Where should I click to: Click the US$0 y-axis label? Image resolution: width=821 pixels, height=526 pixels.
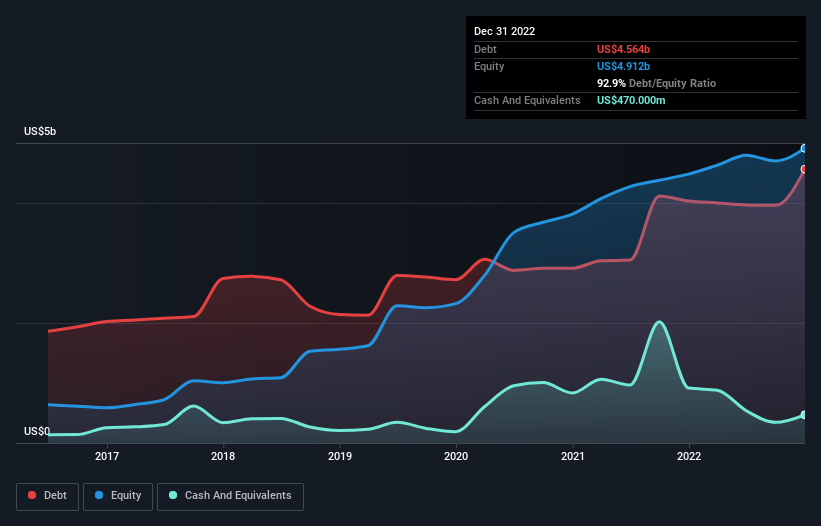click(x=37, y=432)
